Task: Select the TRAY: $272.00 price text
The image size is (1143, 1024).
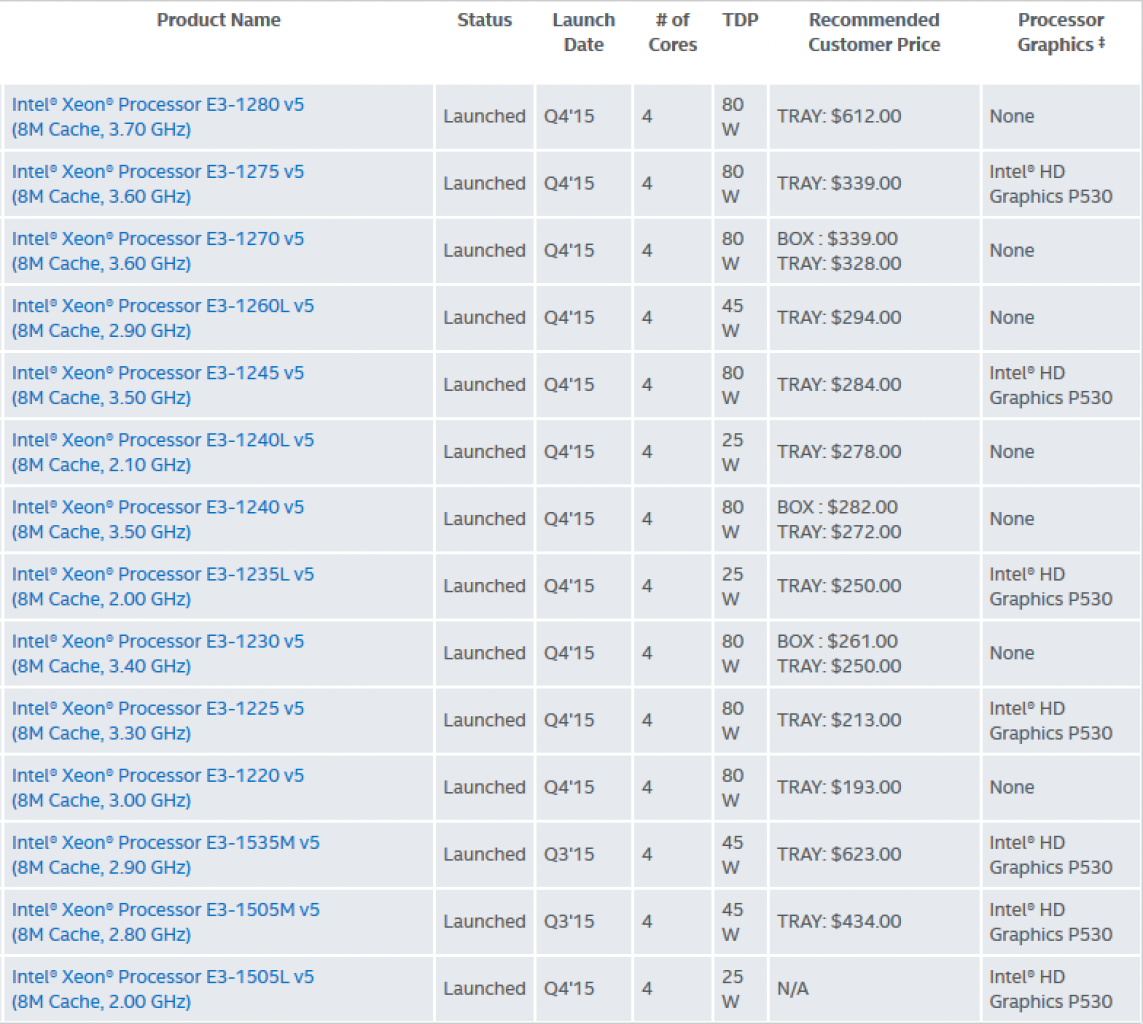Action: (x=839, y=531)
